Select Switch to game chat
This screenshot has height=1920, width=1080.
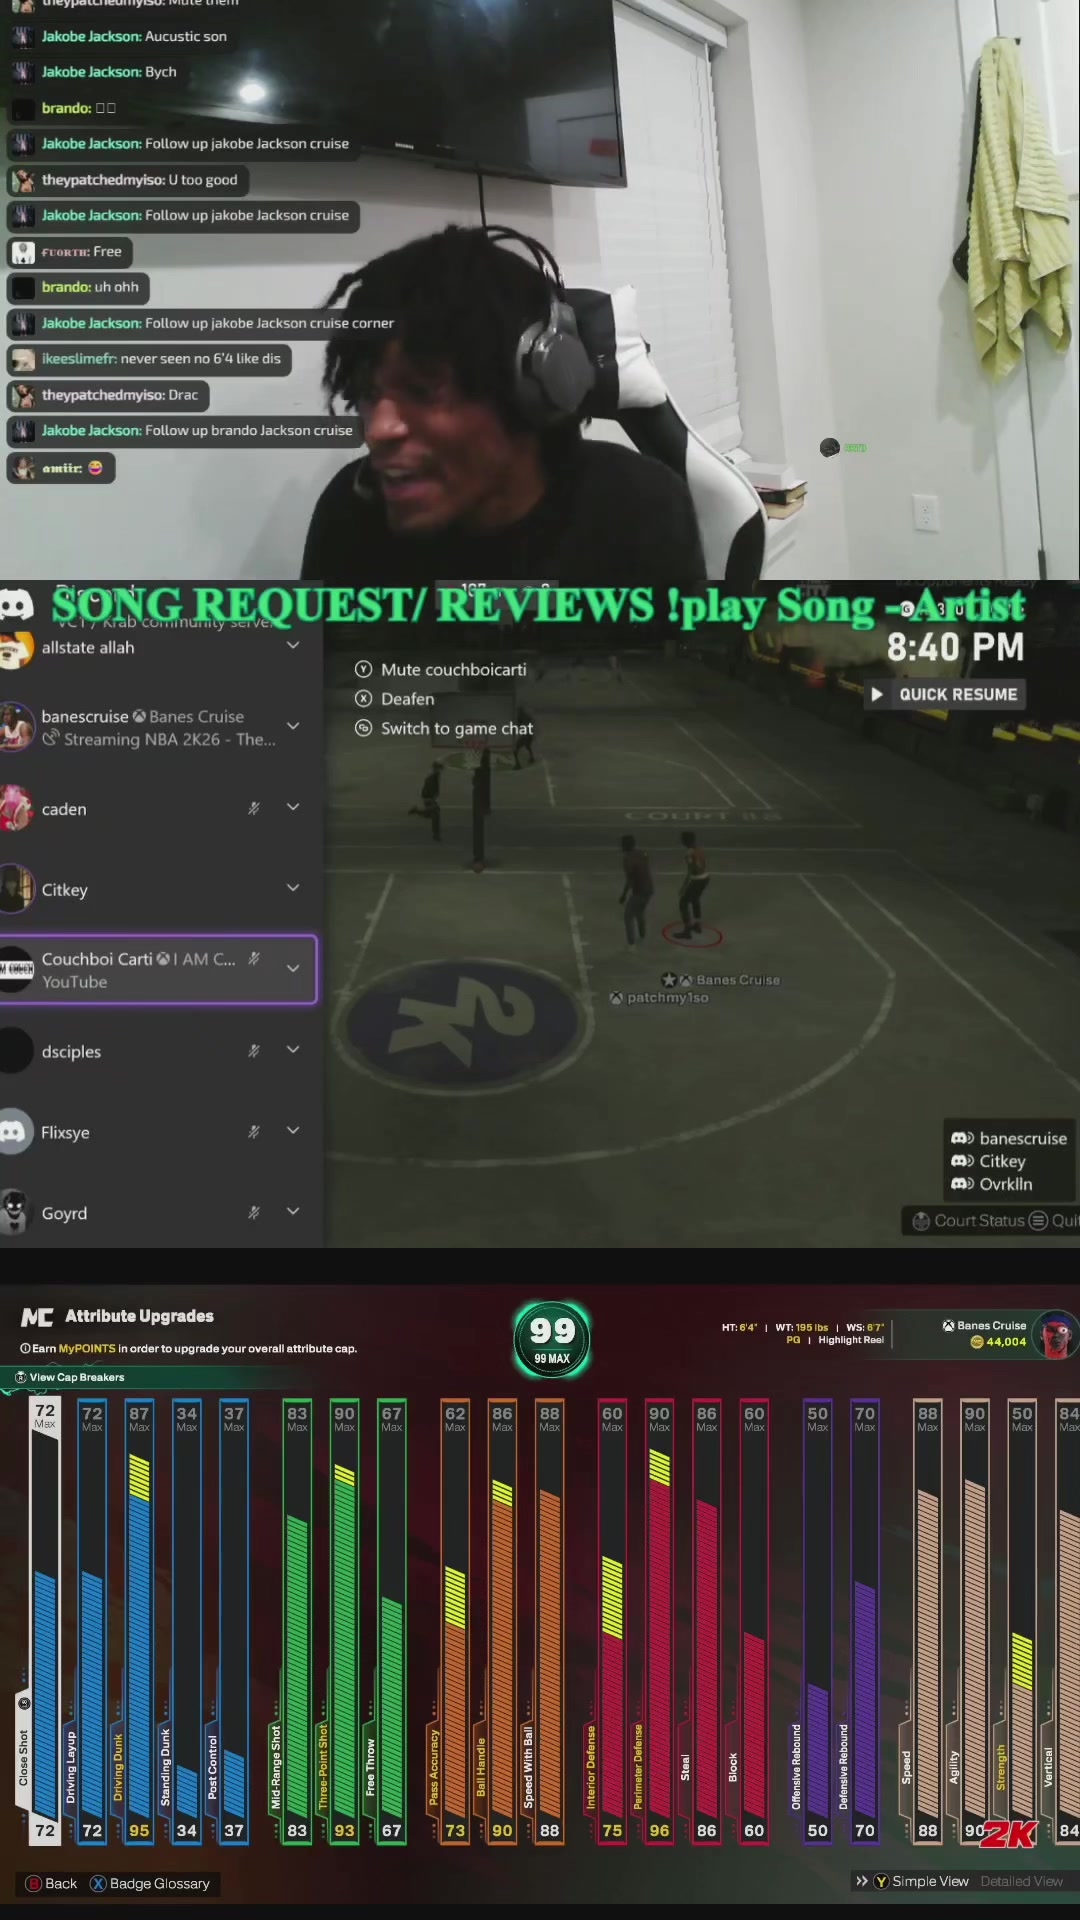[x=444, y=728]
